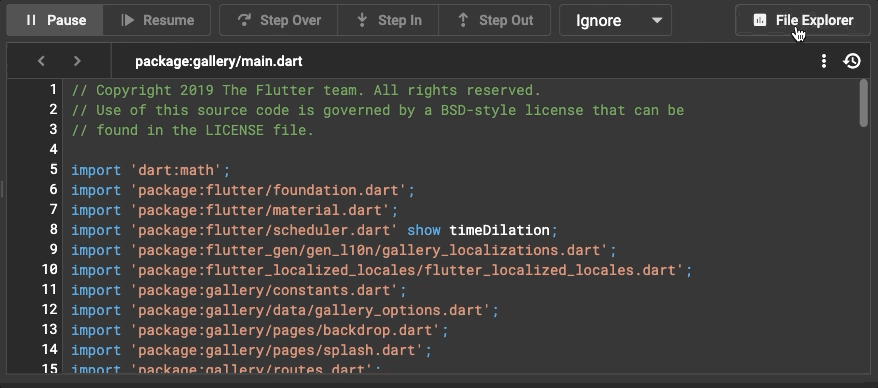Click the pause bars icon

[31, 20]
